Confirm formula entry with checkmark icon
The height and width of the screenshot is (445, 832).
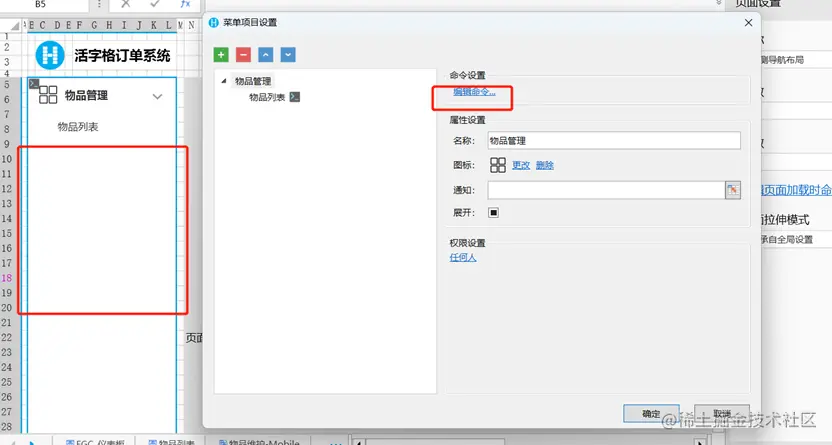pyautogui.click(x=155, y=4)
